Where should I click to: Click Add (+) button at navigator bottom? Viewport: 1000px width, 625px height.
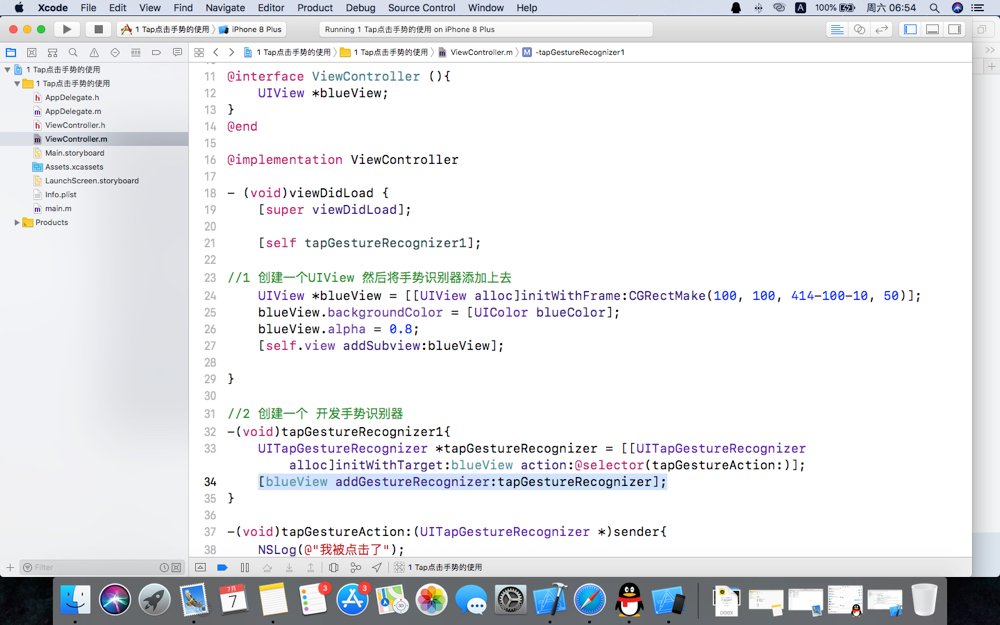pos(10,567)
